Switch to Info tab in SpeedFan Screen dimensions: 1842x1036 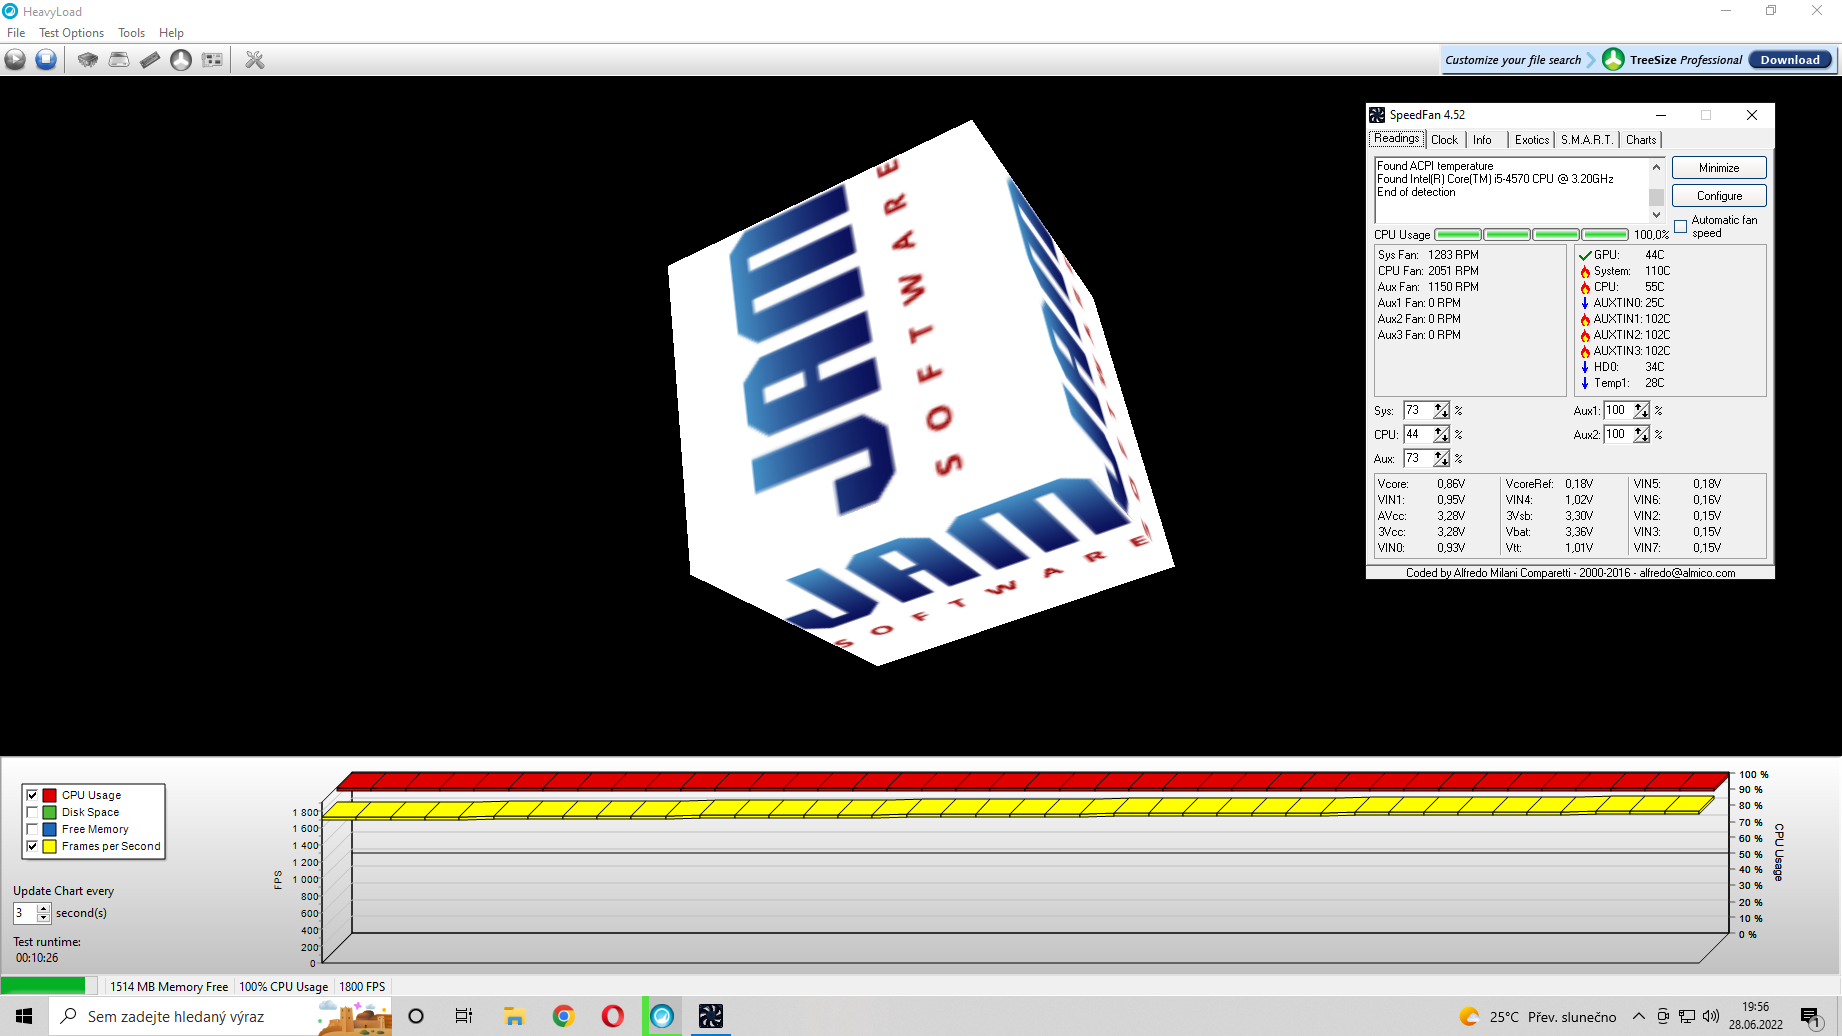(x=1482, y=140)
